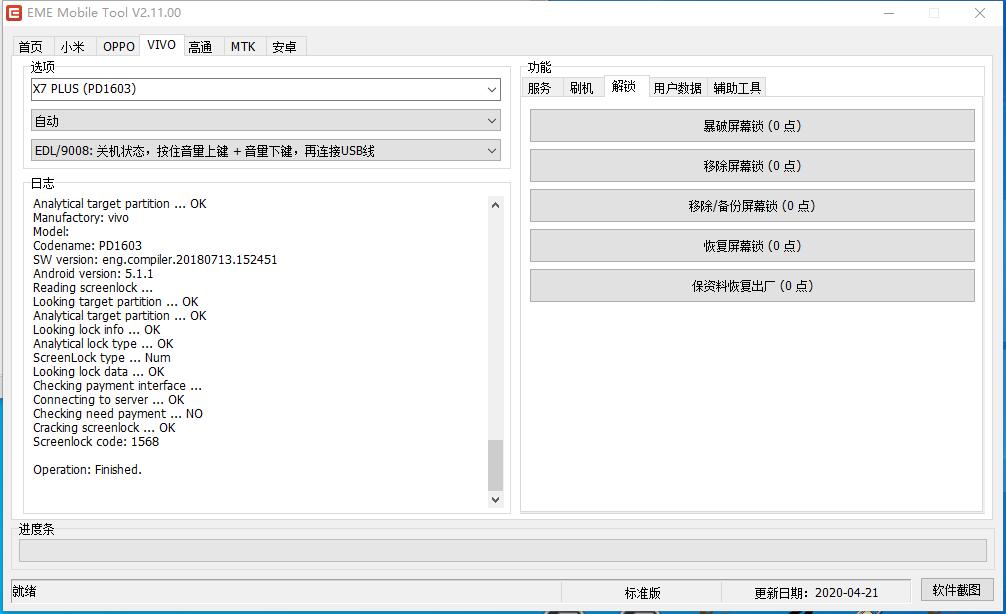
Task: Click the log scrollbar up arrow
Action: pos(495,205)
